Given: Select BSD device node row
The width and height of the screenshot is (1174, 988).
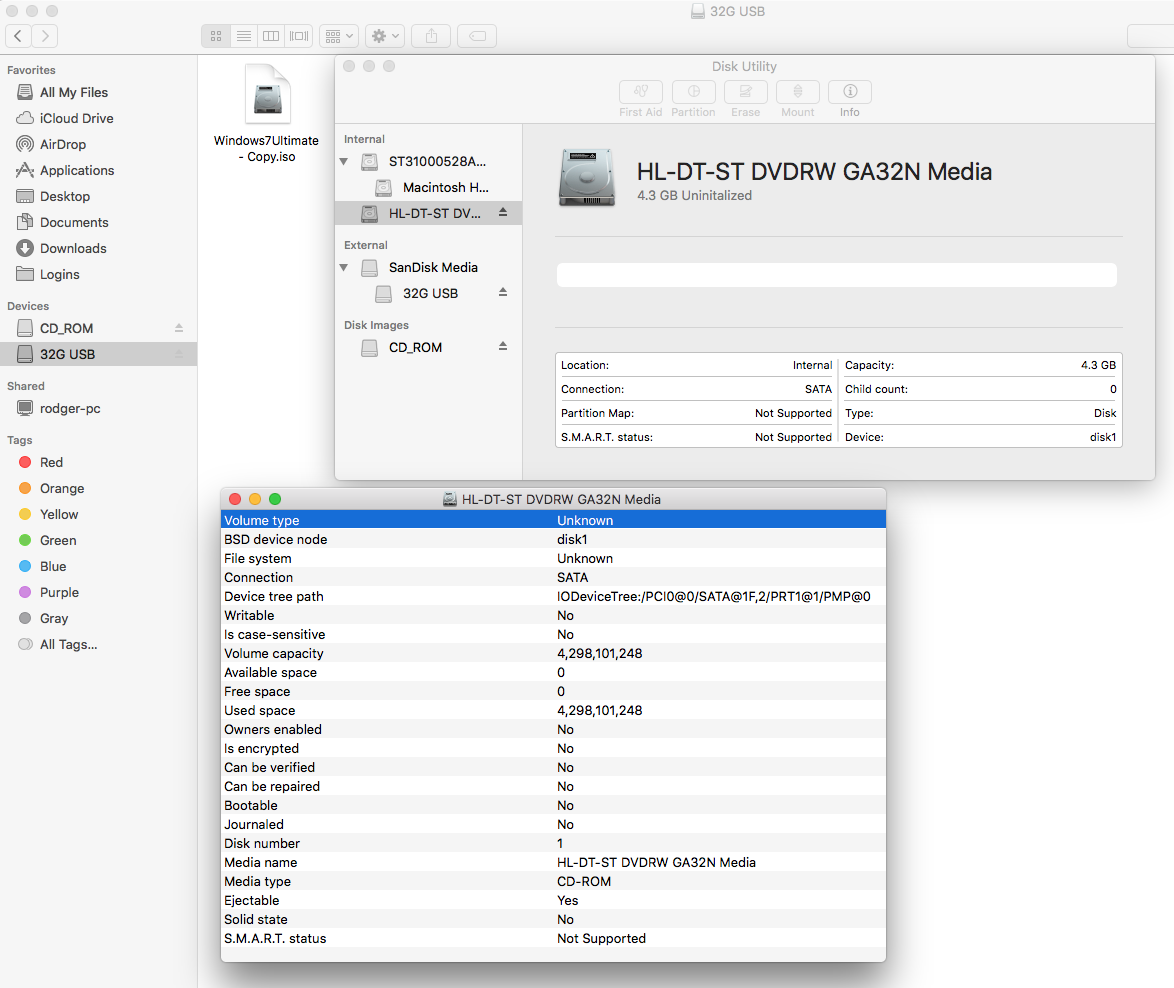Looking at the screenshot, I should (553, 539).
